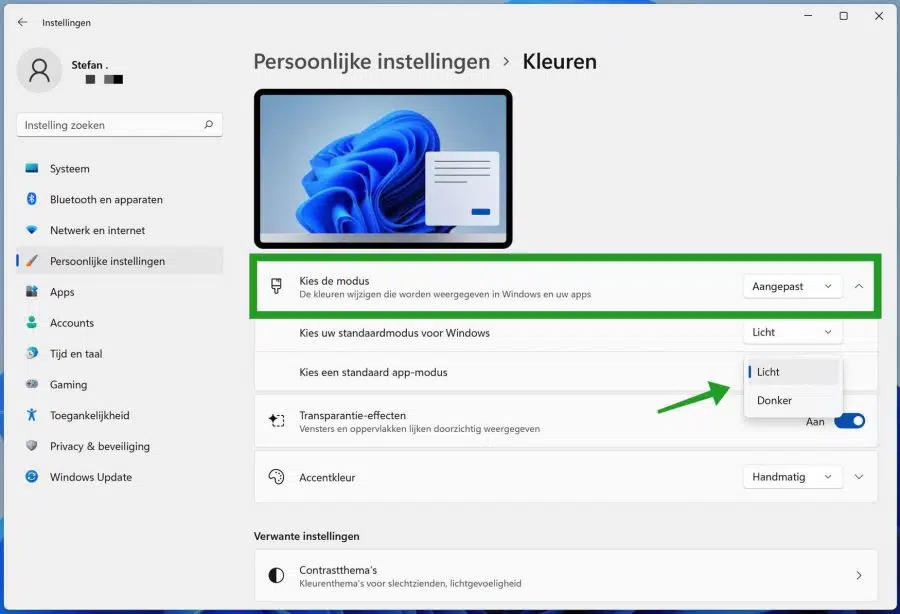Click the Transparantie-effecten label
The image size is (900, 614).
click(x=352, y=415)
